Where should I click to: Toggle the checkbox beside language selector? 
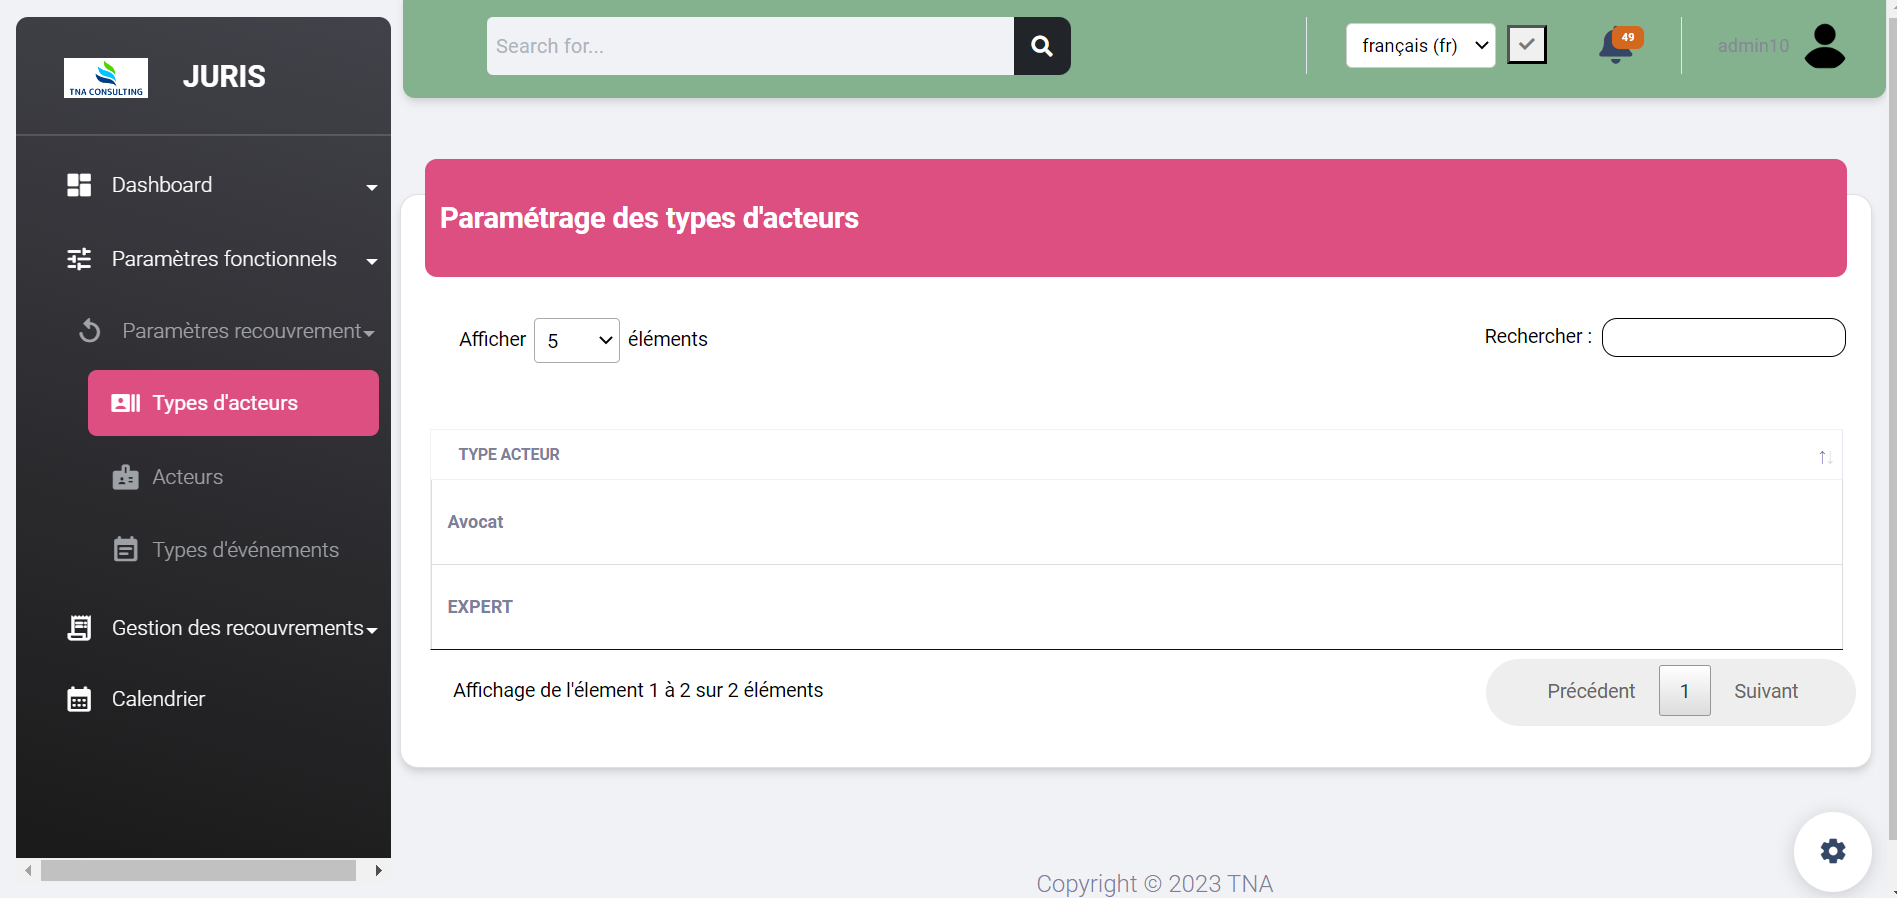pos(1526,45)
